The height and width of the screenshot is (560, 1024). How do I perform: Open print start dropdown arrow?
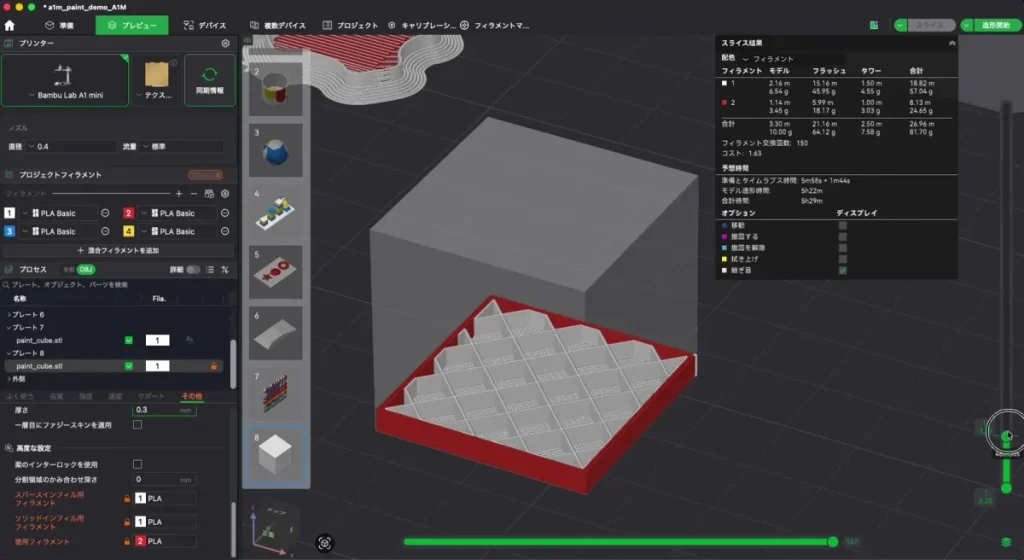[967, 25]
